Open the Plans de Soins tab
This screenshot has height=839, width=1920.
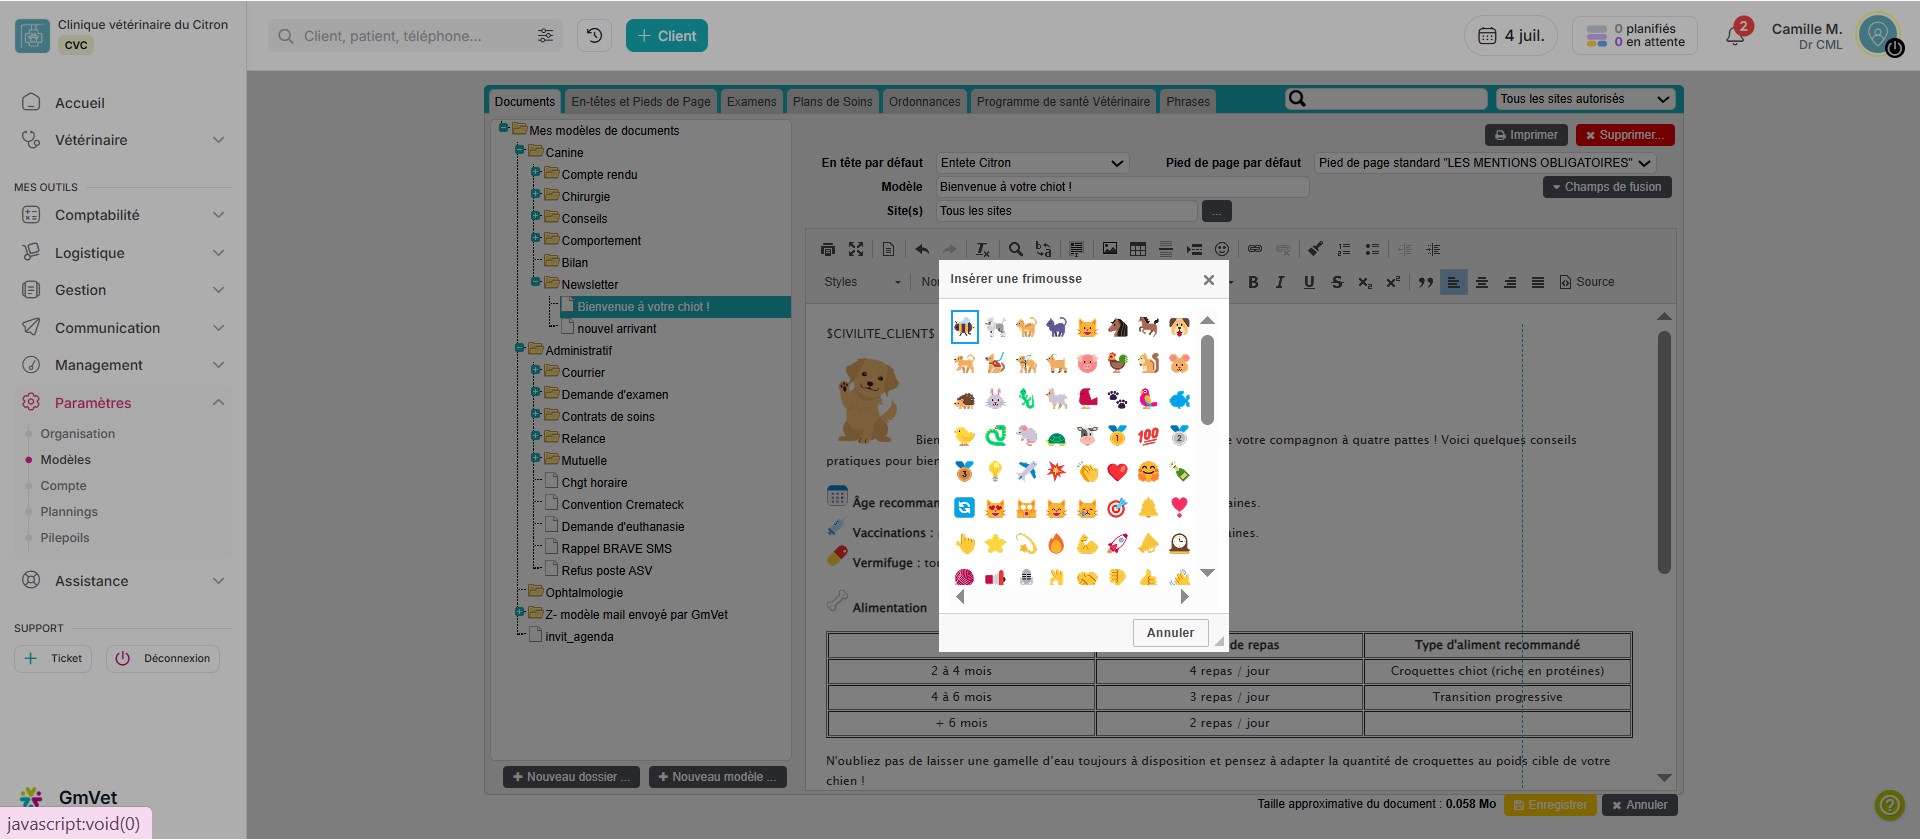point(832,101)
